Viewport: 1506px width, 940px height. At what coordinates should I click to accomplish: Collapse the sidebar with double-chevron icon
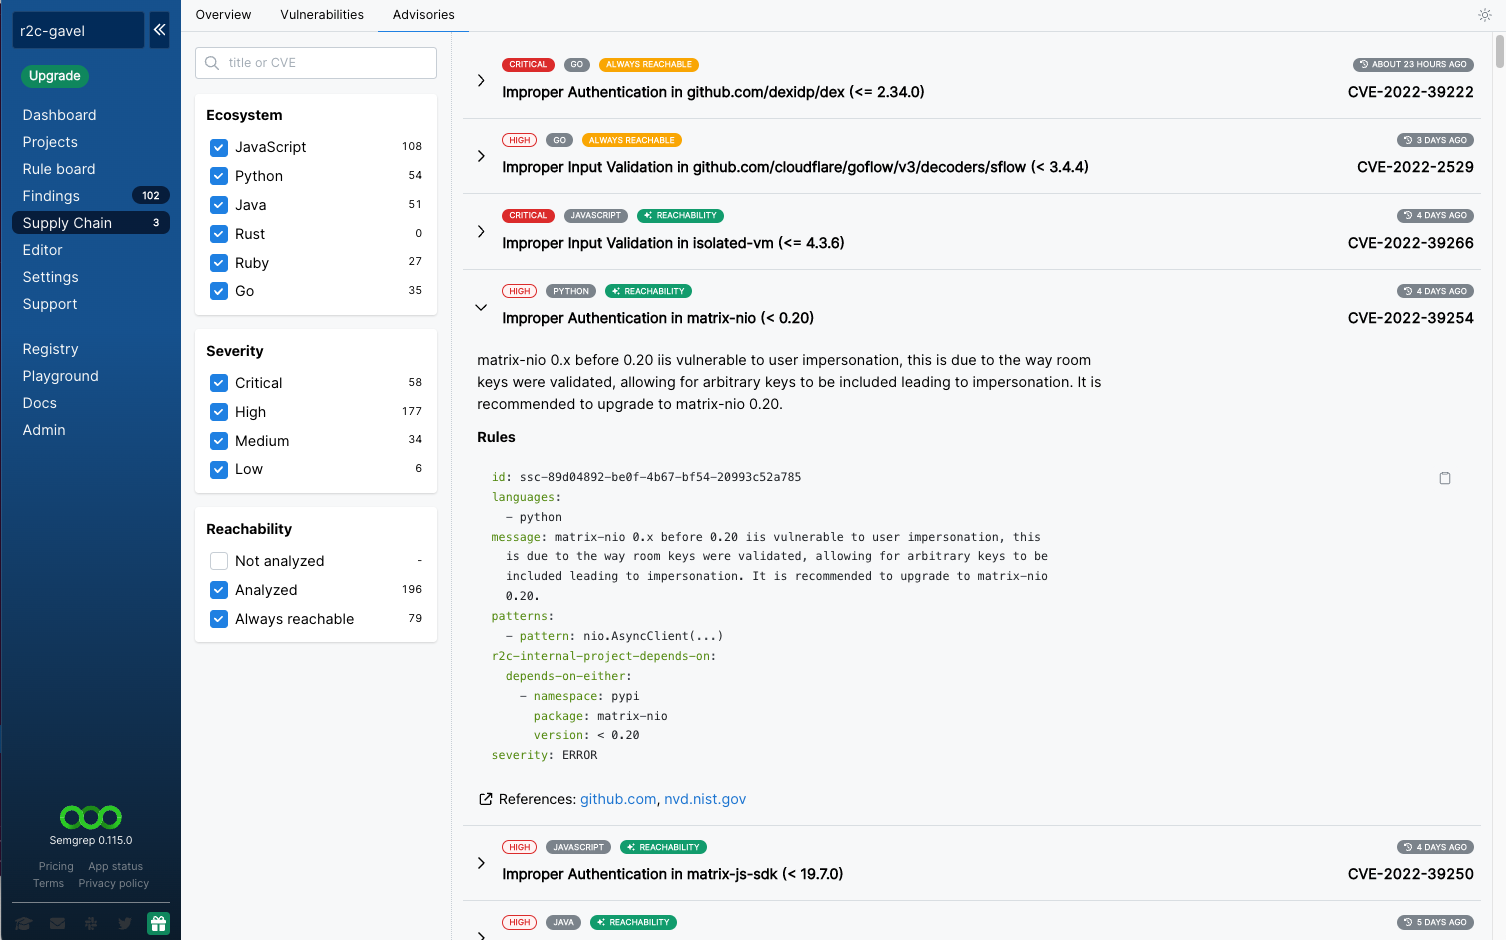160,30
